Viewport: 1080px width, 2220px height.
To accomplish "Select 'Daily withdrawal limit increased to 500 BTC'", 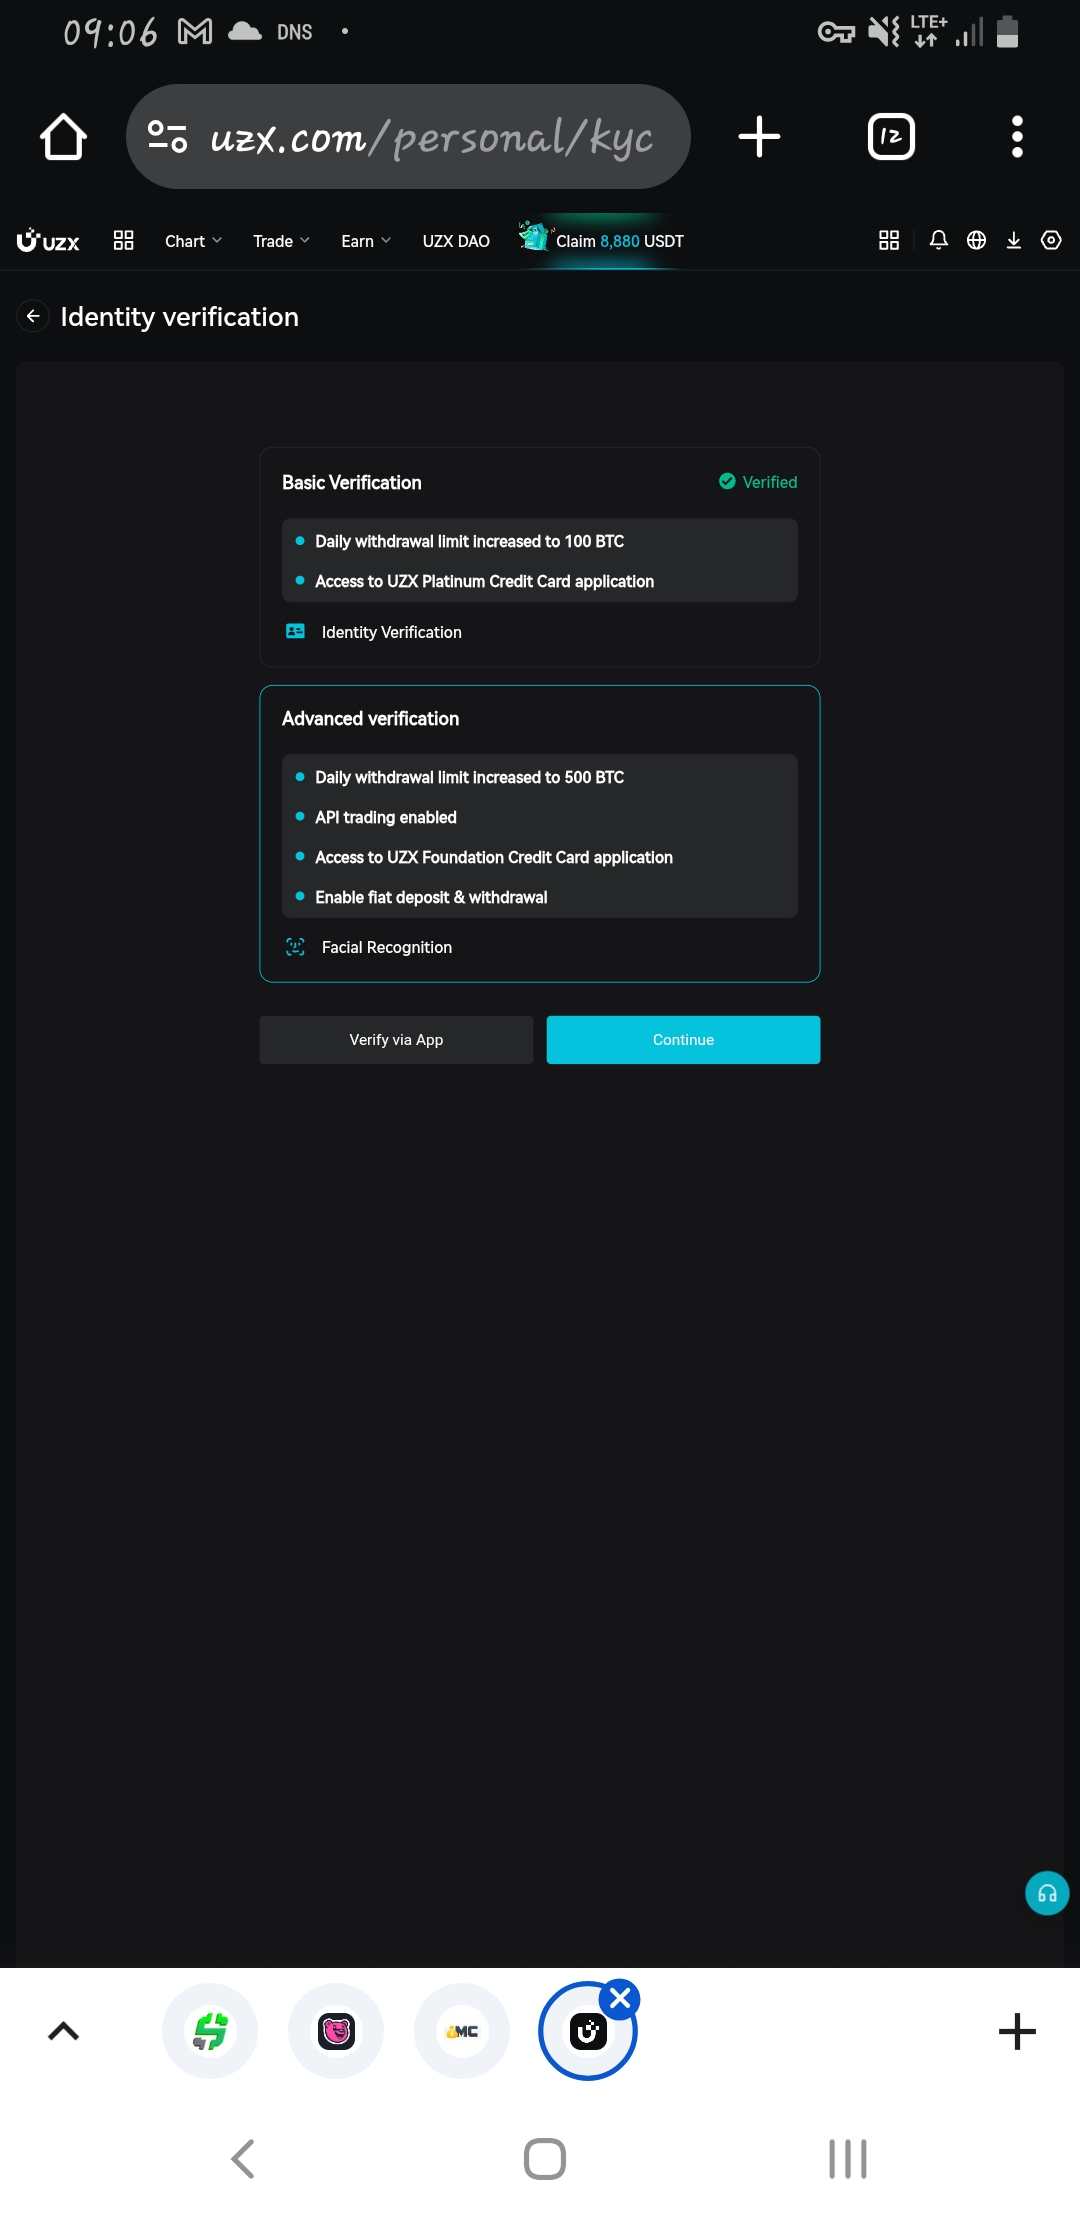I will tap(469, 777).
